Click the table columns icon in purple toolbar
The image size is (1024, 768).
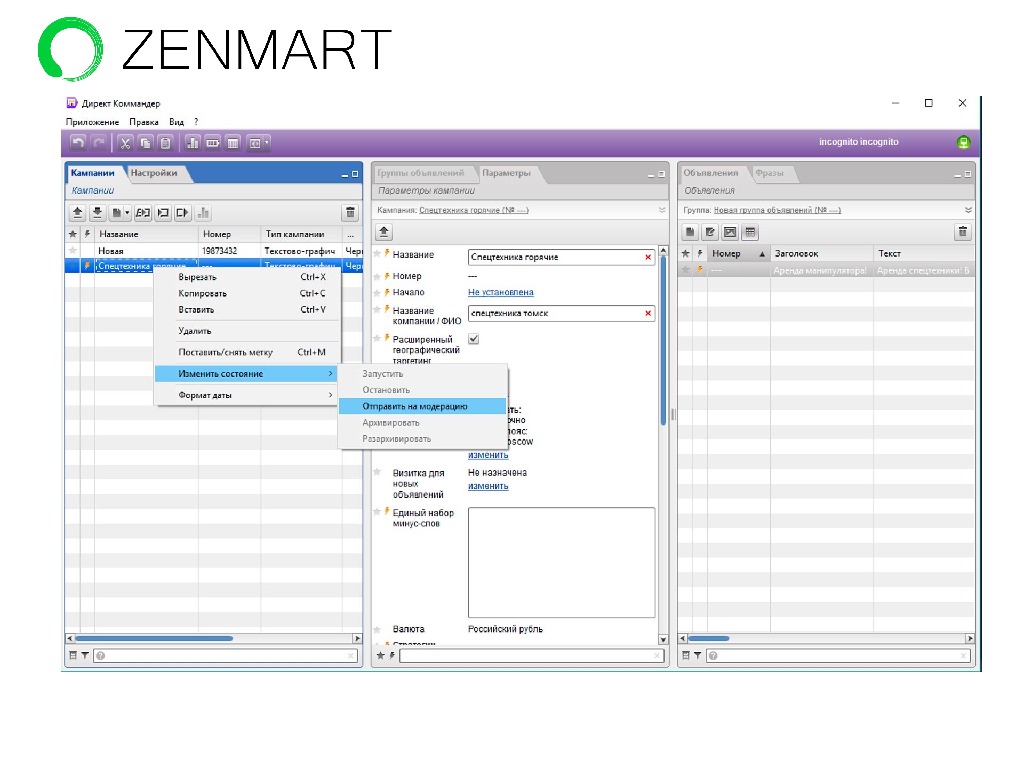pyautogui.click(x=233, y=142)
